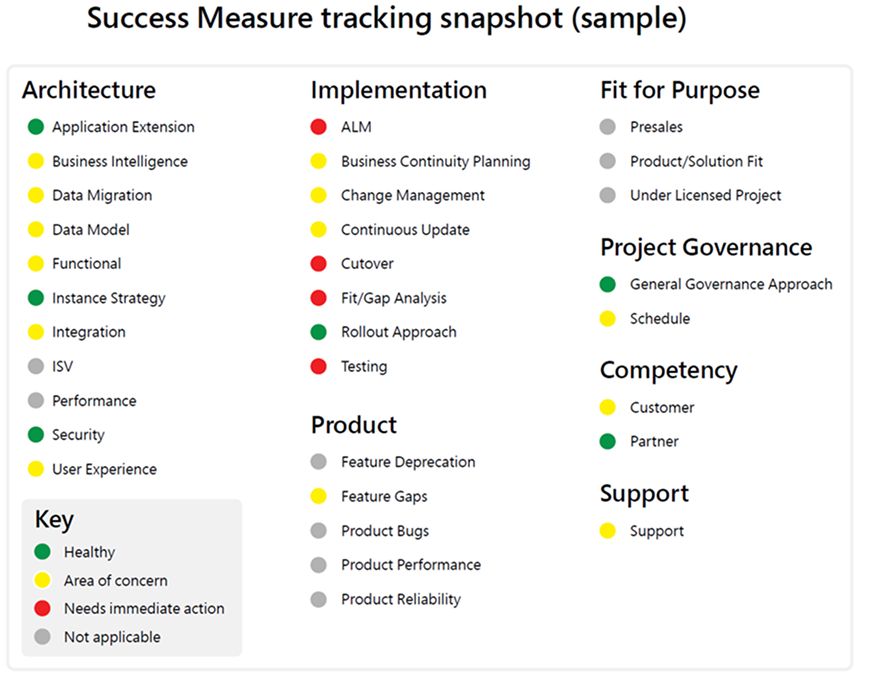
Task: Click the yellow dot next to Schedule
Action: (x=608, y=319)
